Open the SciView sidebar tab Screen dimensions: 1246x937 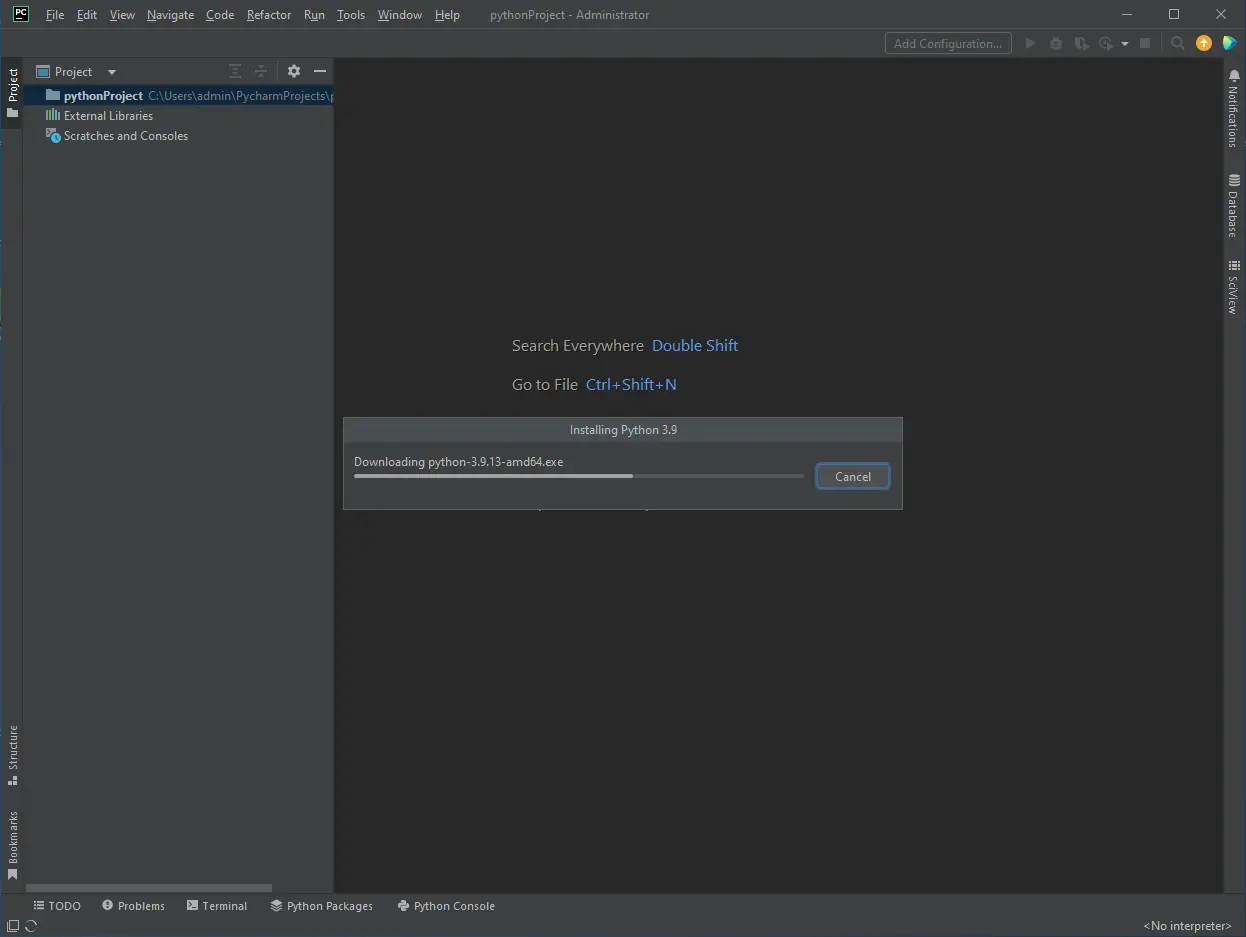(1233, 287)
